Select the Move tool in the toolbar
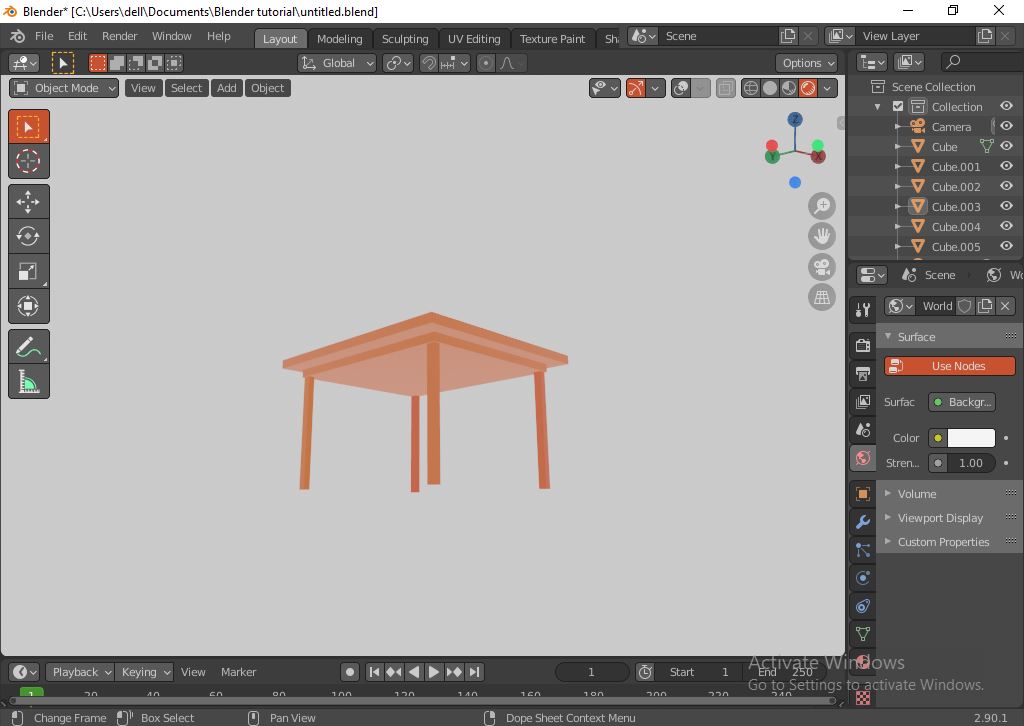1024x726 pixels. pyautogui.click(x=28, y=201)
